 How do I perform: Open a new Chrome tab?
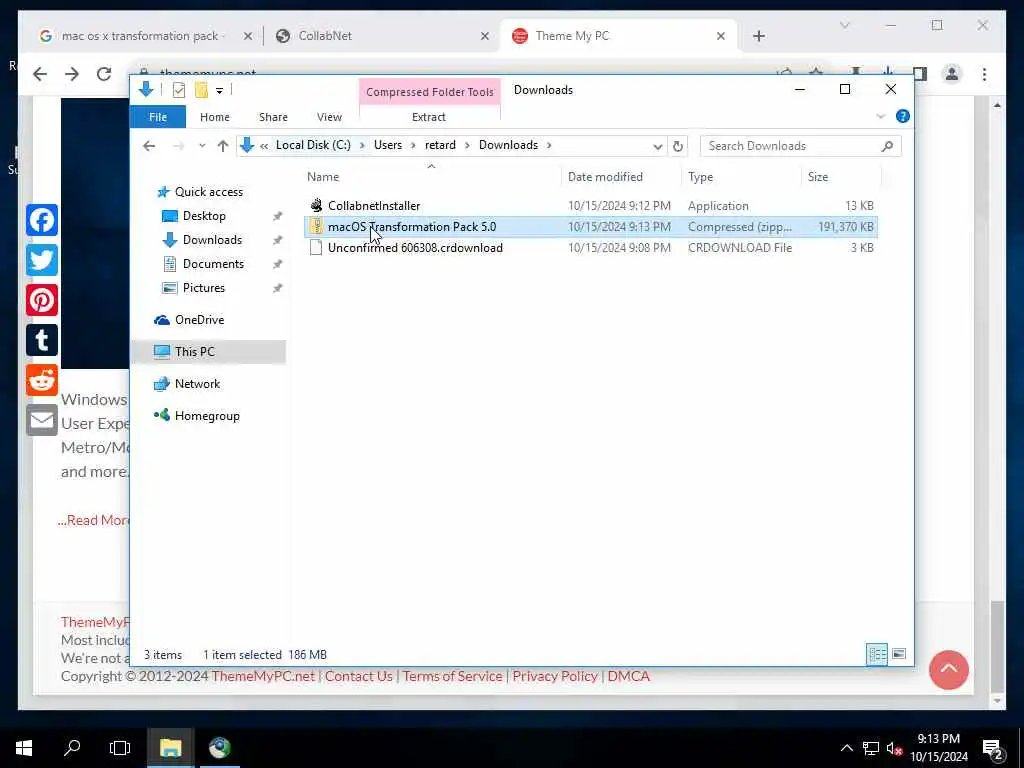[758, 36]
